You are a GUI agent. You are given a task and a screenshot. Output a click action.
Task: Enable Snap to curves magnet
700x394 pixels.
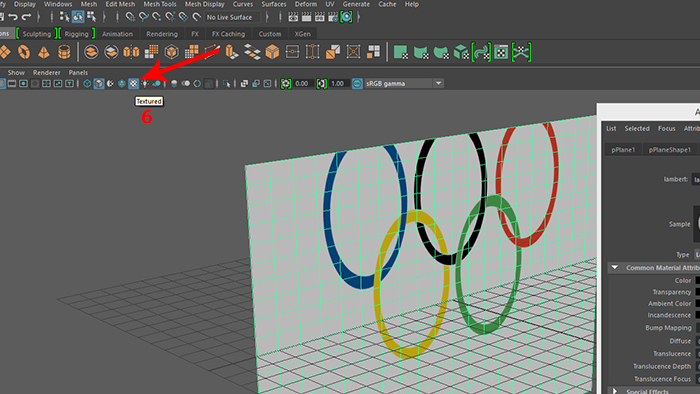(143, 17)
